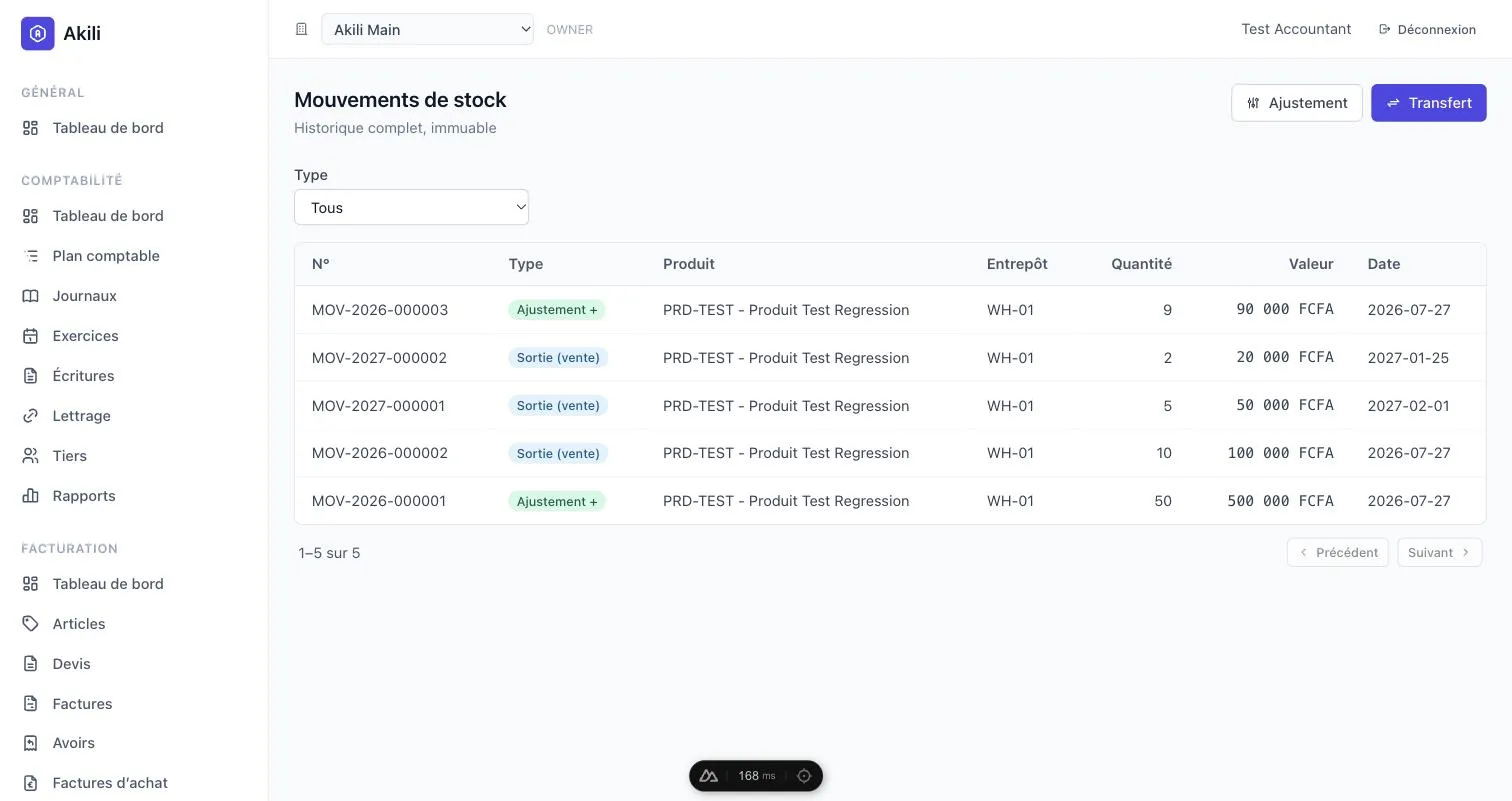Click the Nuxt devtools logo icon
The width and height of the screenshot is (1512, 801).
(x=709, y=776)
